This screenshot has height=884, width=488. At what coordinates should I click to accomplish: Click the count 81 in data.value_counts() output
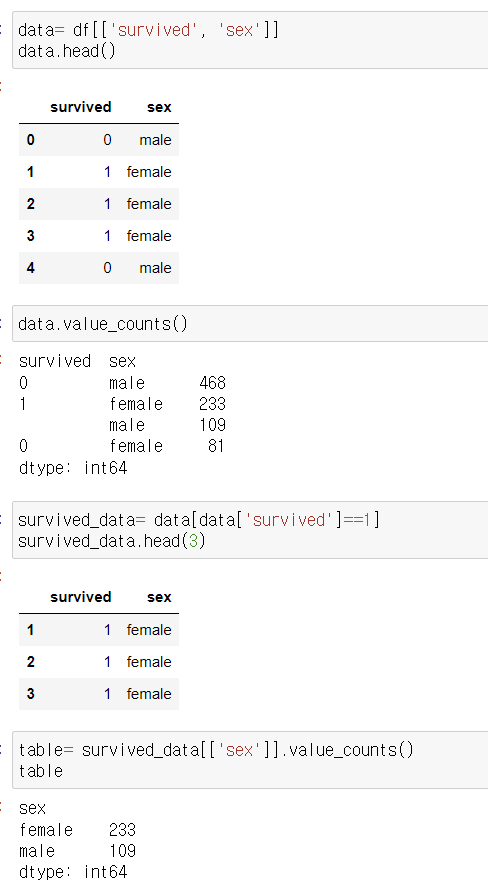tap(216, 446)
